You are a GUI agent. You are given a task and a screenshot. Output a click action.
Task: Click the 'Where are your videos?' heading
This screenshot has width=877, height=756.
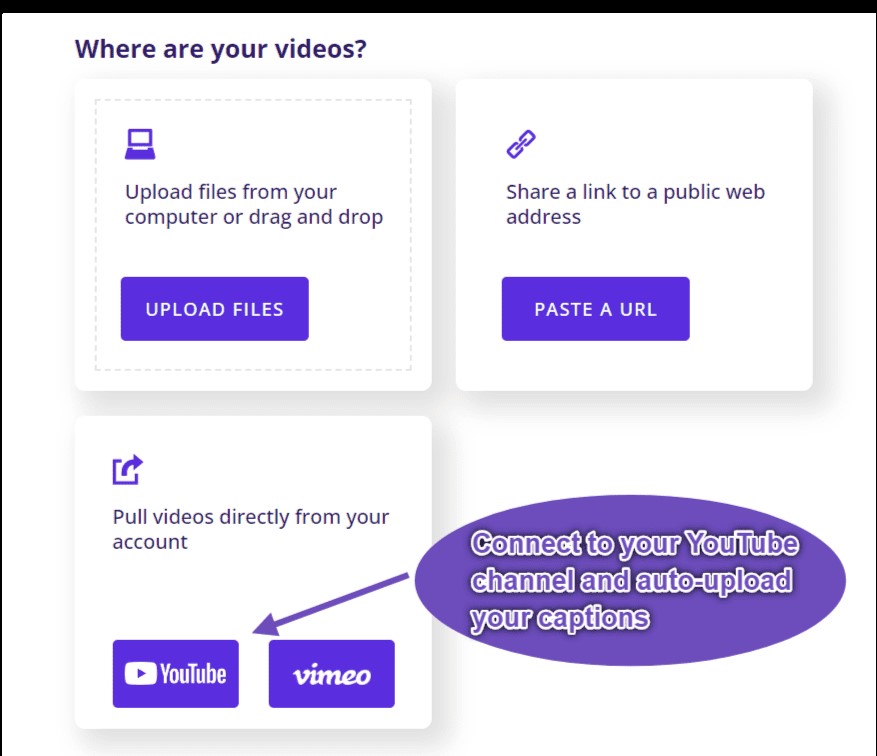(221, 49)
